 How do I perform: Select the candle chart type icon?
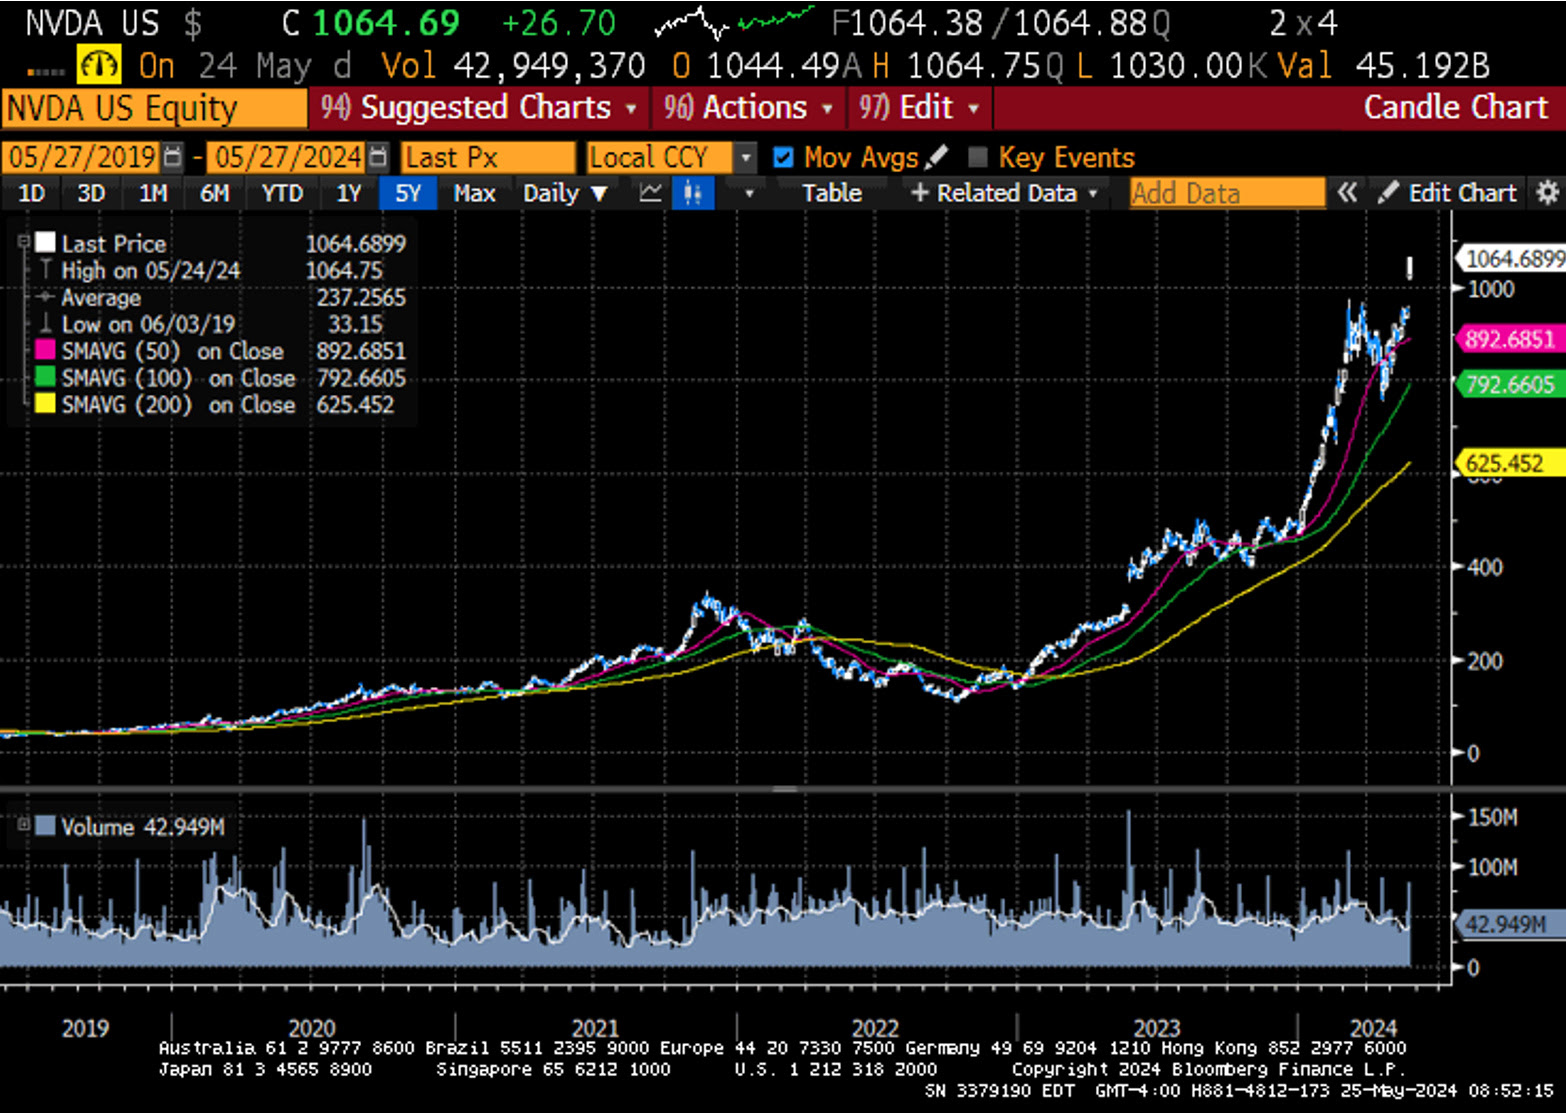(x=693, y=193)
